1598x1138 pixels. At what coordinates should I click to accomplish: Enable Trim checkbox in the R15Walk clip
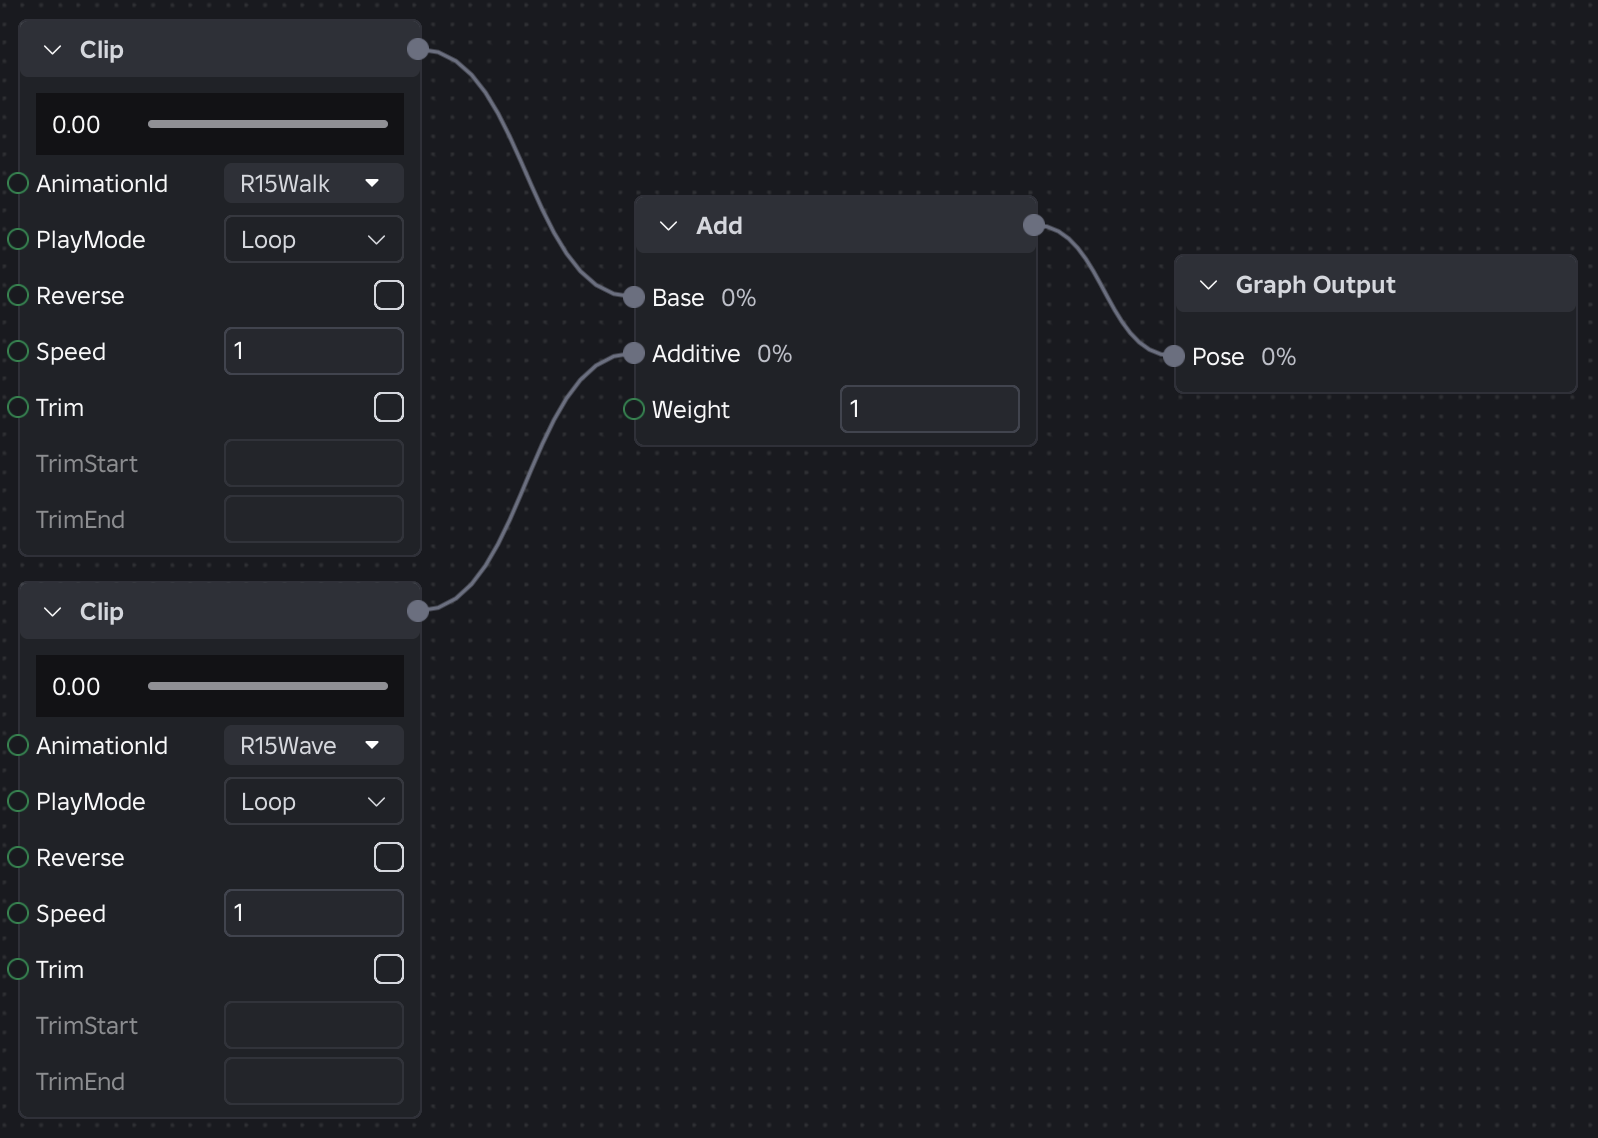389,407
